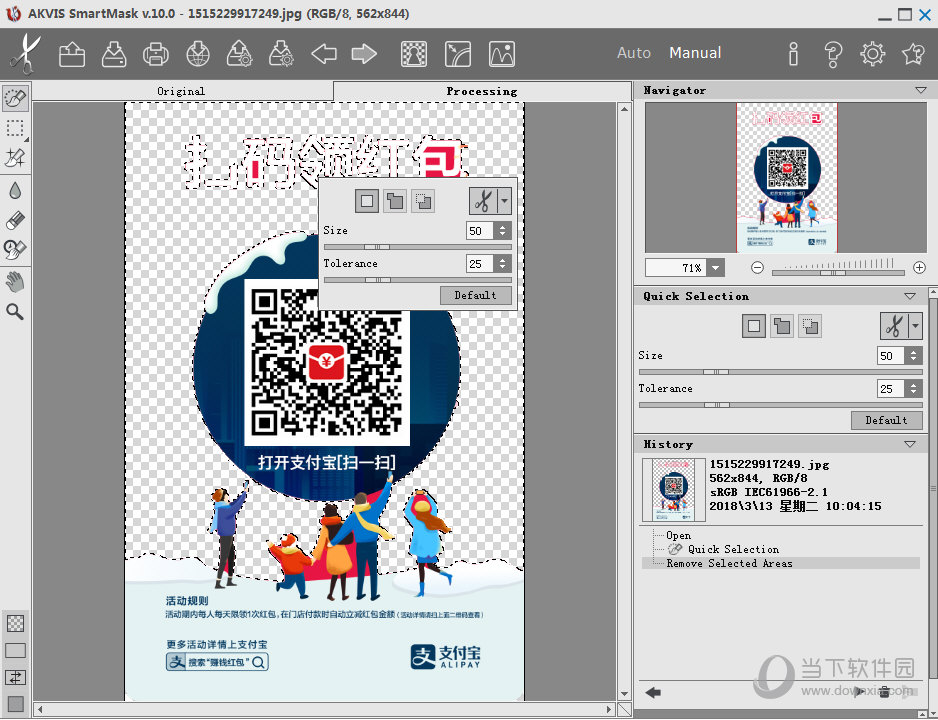Viewport: 938px width, 720px height.
Task: Click the scissors cut button in floating popup
Action: (483, 201)
